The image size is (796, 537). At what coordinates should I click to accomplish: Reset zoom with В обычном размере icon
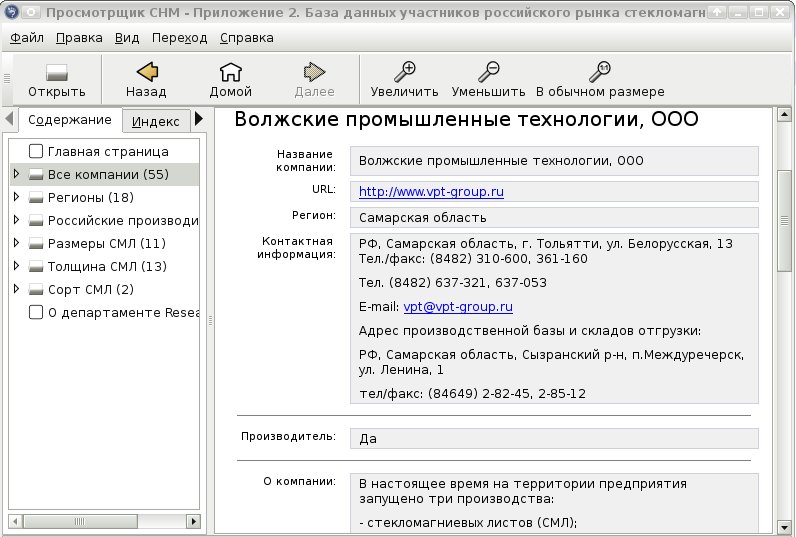coord(600,72)
